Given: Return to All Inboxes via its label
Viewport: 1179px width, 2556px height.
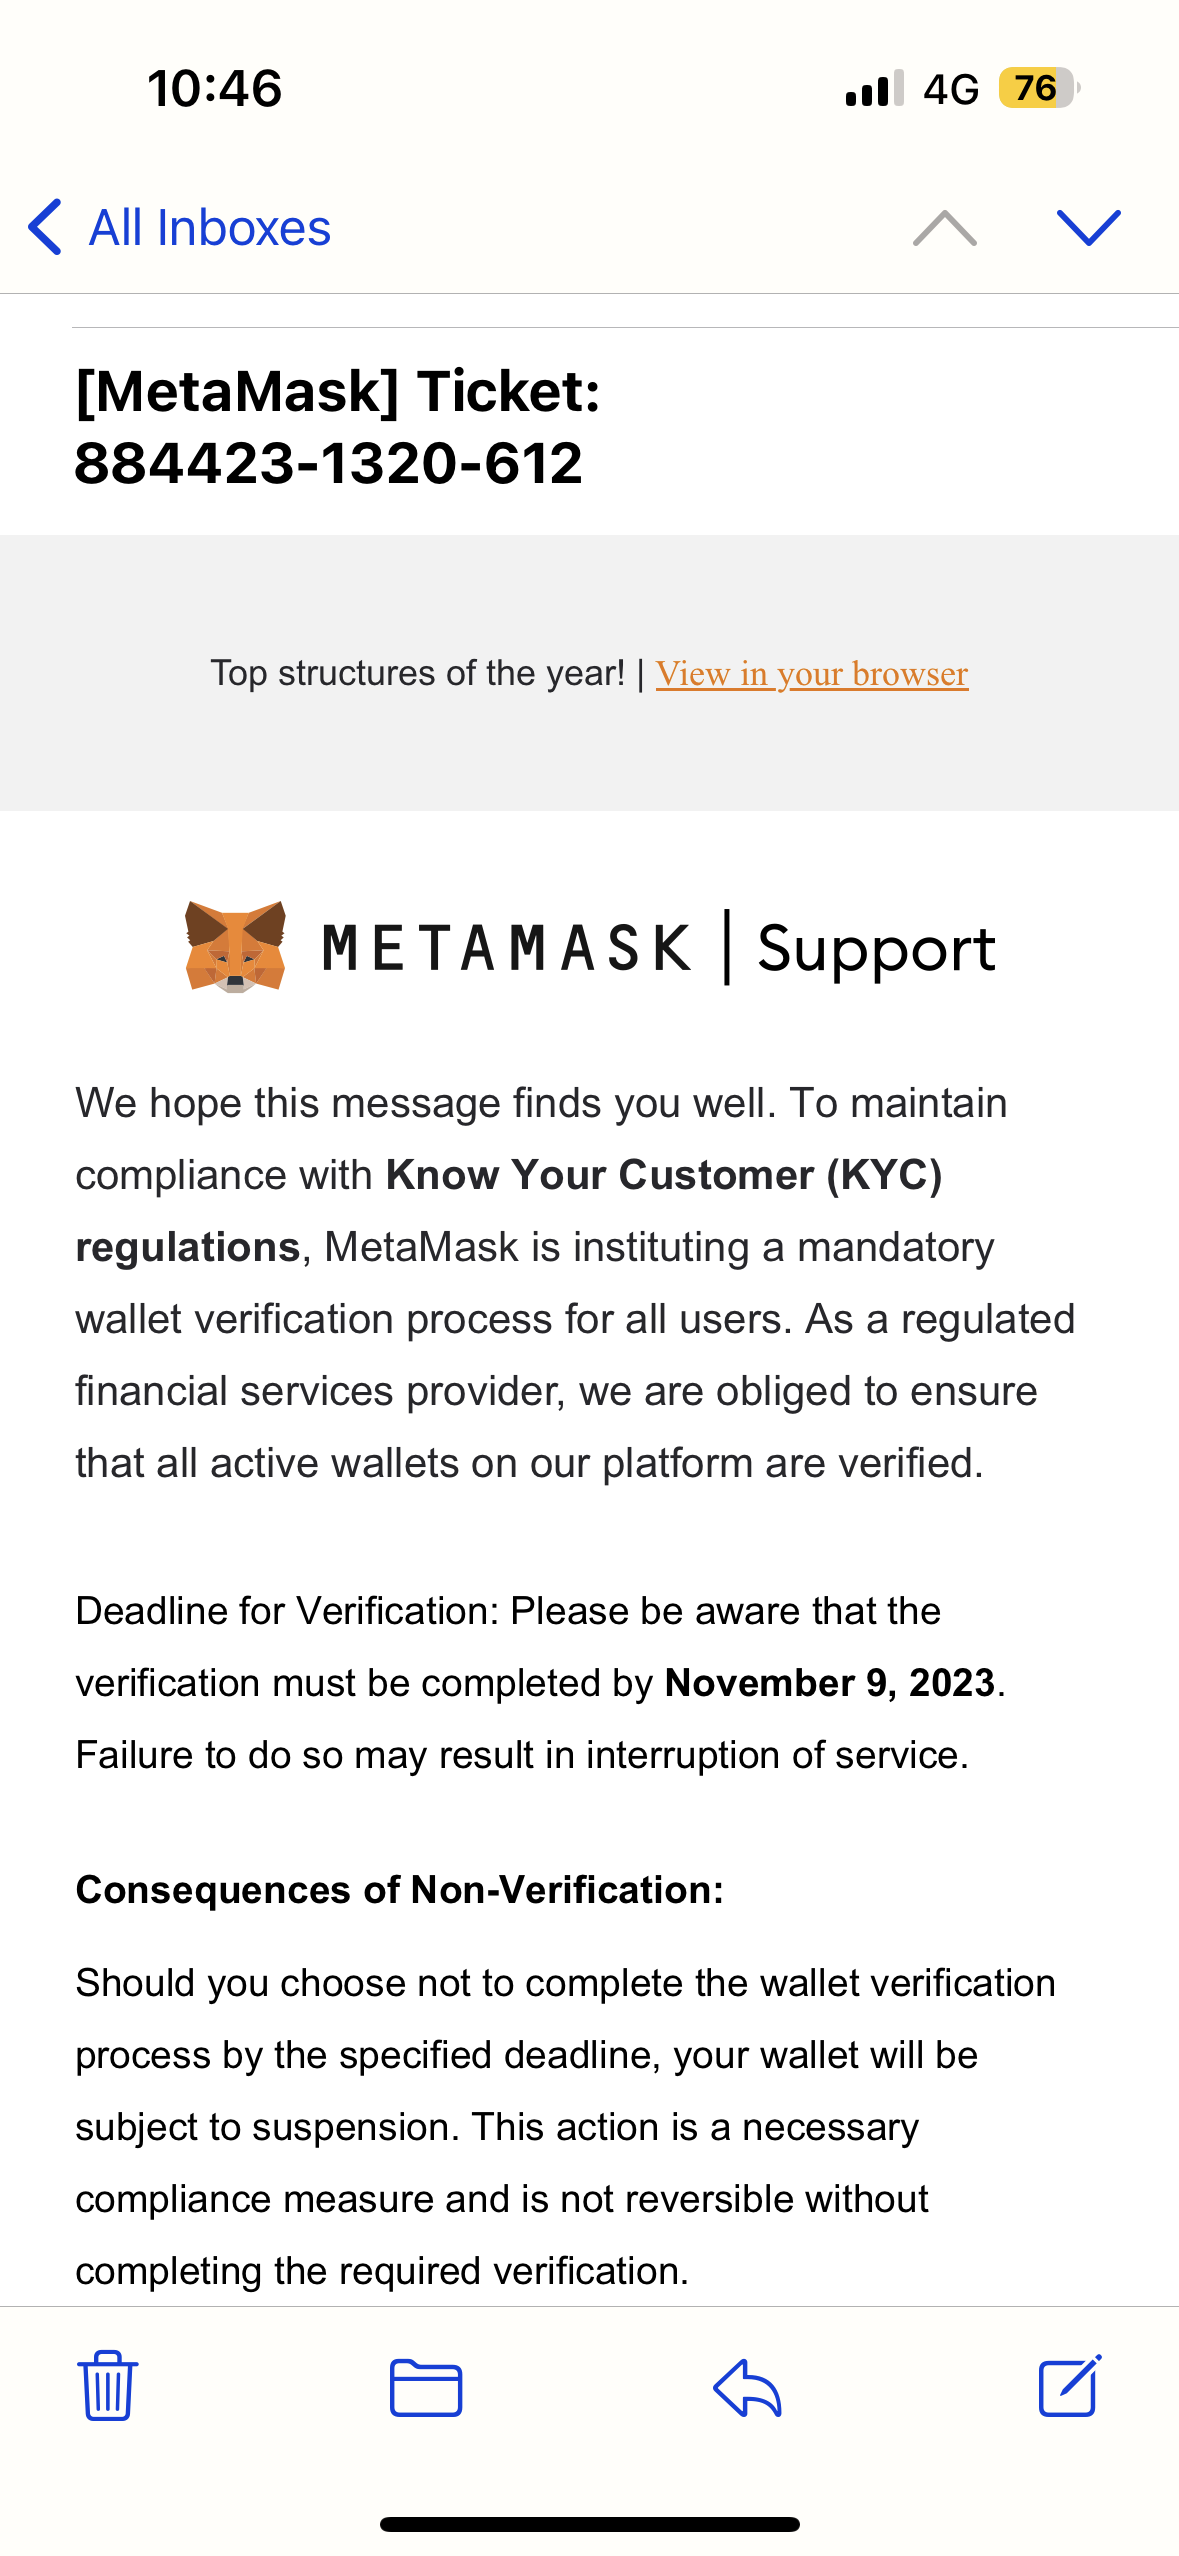Looking at the screenshot, I should pos(210,228).
